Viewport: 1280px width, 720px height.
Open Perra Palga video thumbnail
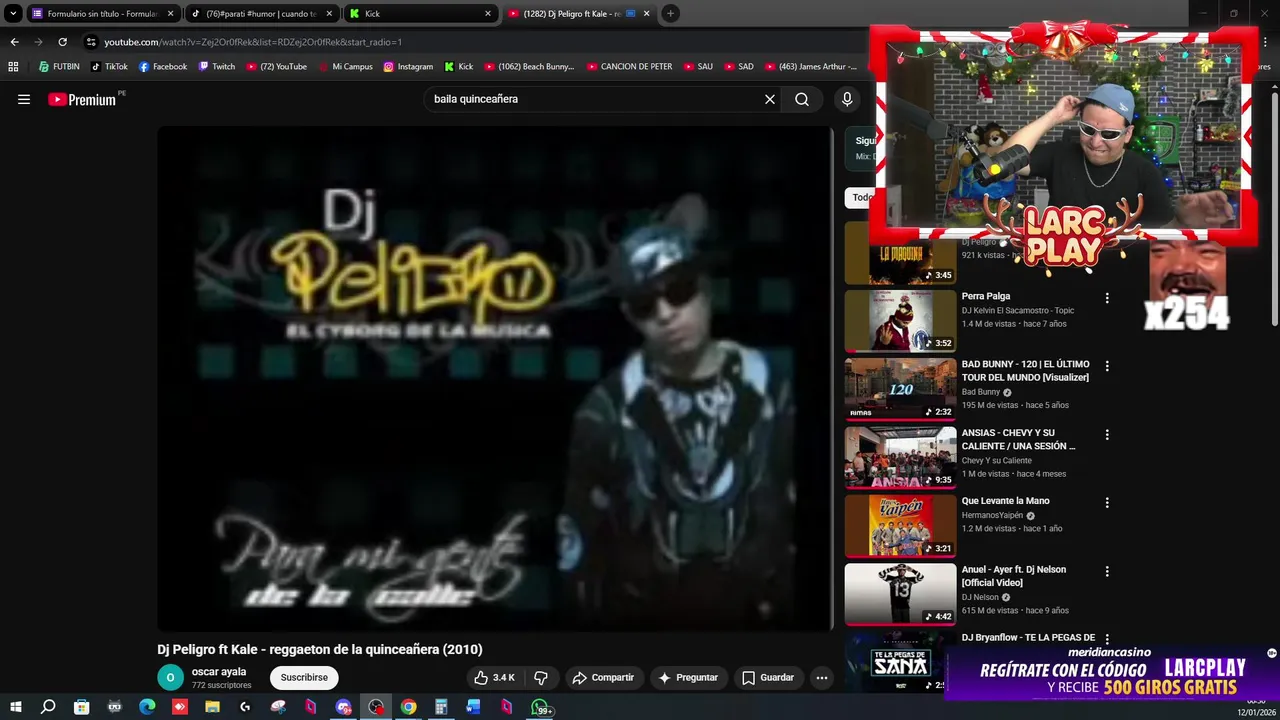pyautogui.click(x=900, y=321)
